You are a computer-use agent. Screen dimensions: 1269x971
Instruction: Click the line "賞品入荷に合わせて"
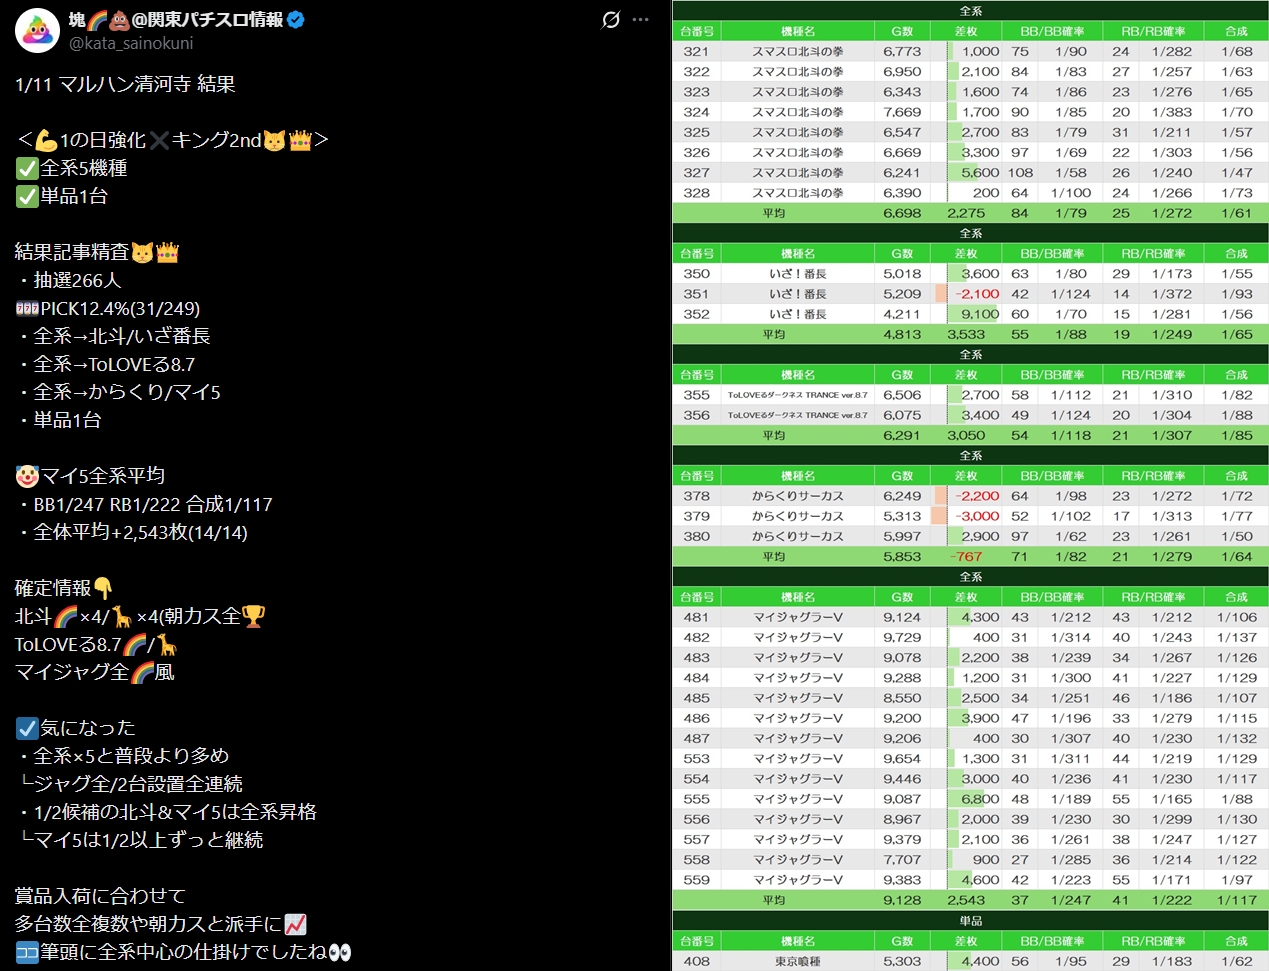tap(100, 896)
